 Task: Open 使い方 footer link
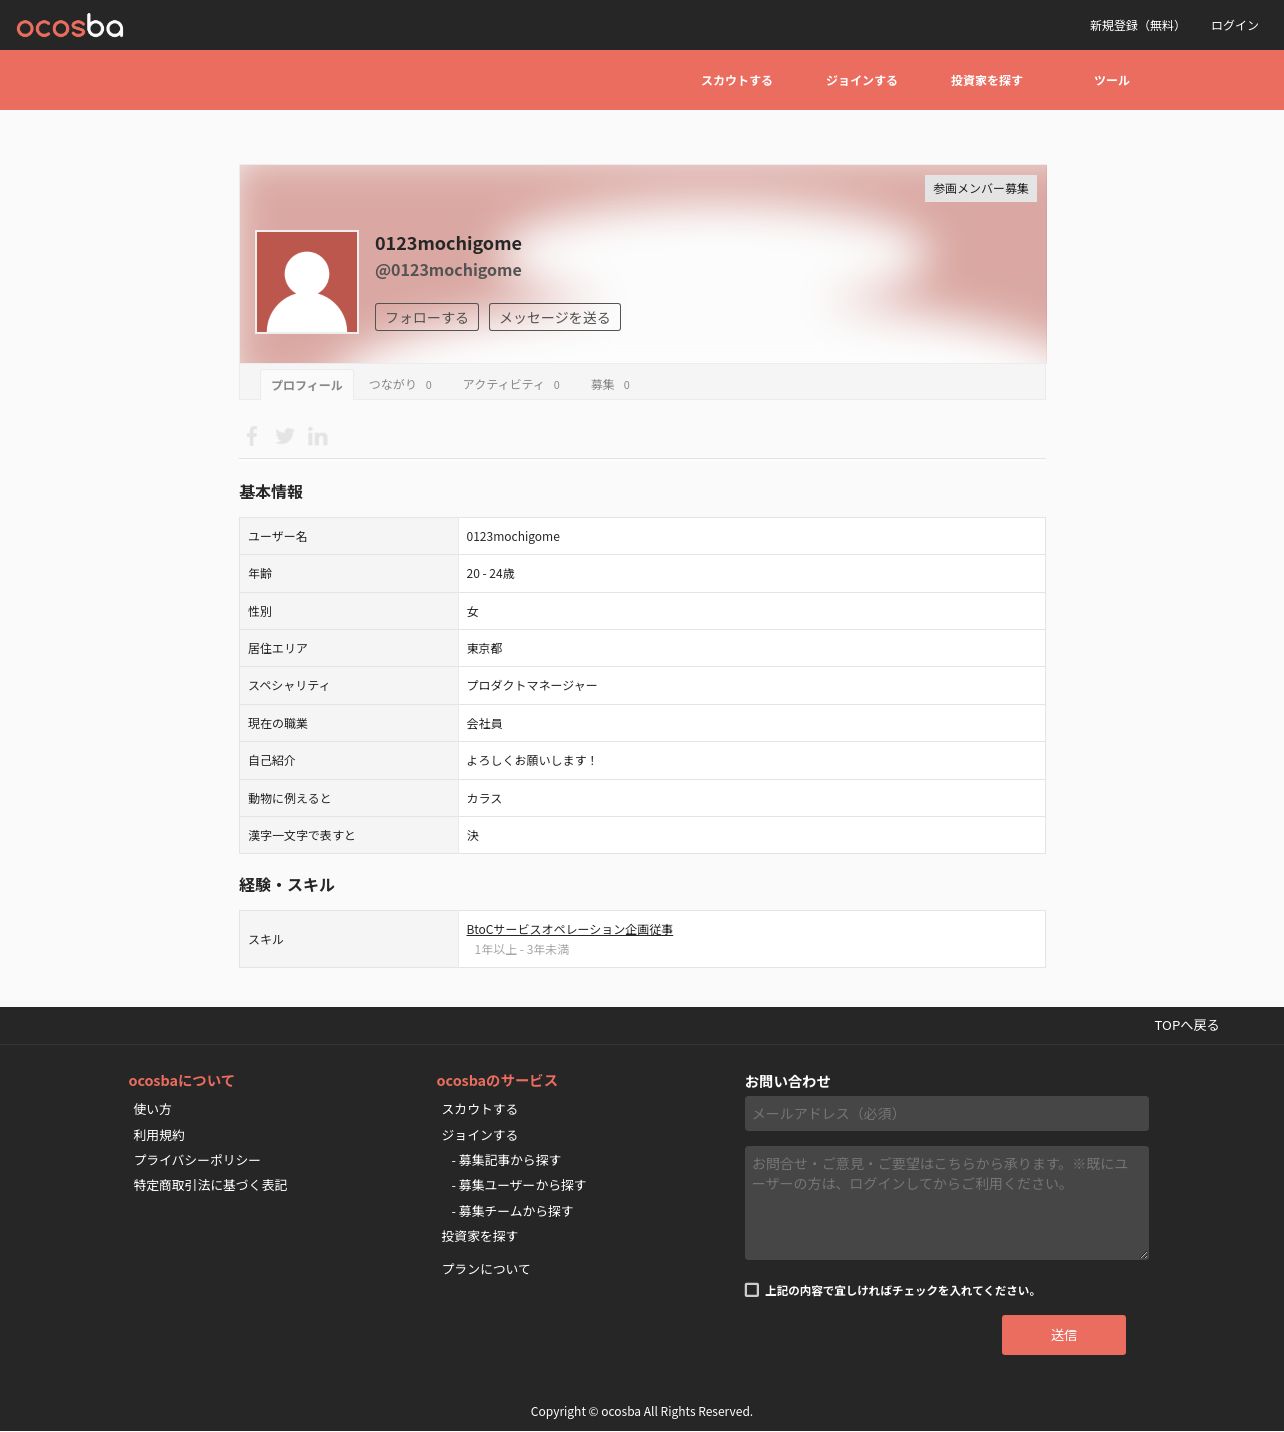tap(153, 1110)
